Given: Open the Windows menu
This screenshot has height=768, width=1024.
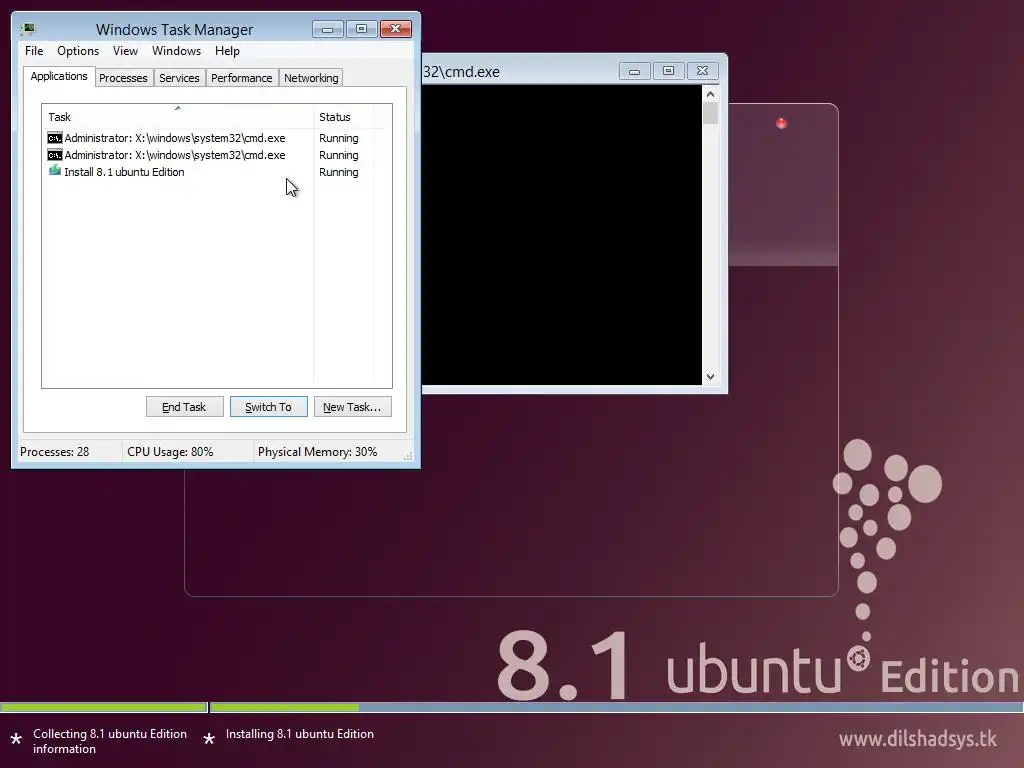Looking at the screenshot, I should (x=176, y=51).
